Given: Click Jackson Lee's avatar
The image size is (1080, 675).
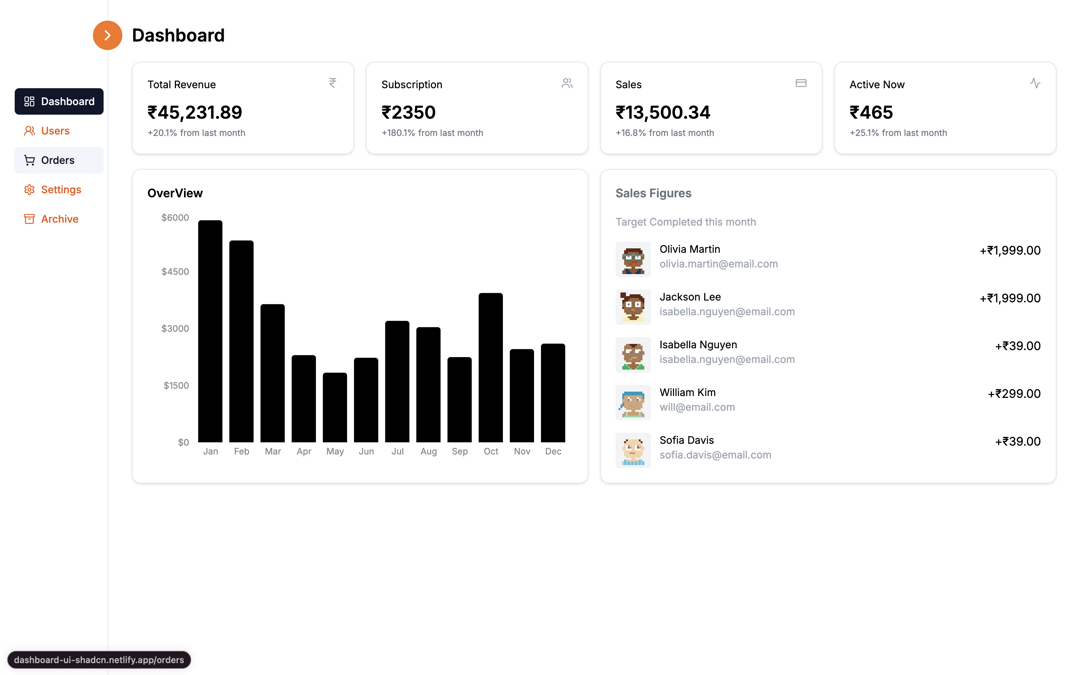Looking at the screenshot, I should pos(633,307).
